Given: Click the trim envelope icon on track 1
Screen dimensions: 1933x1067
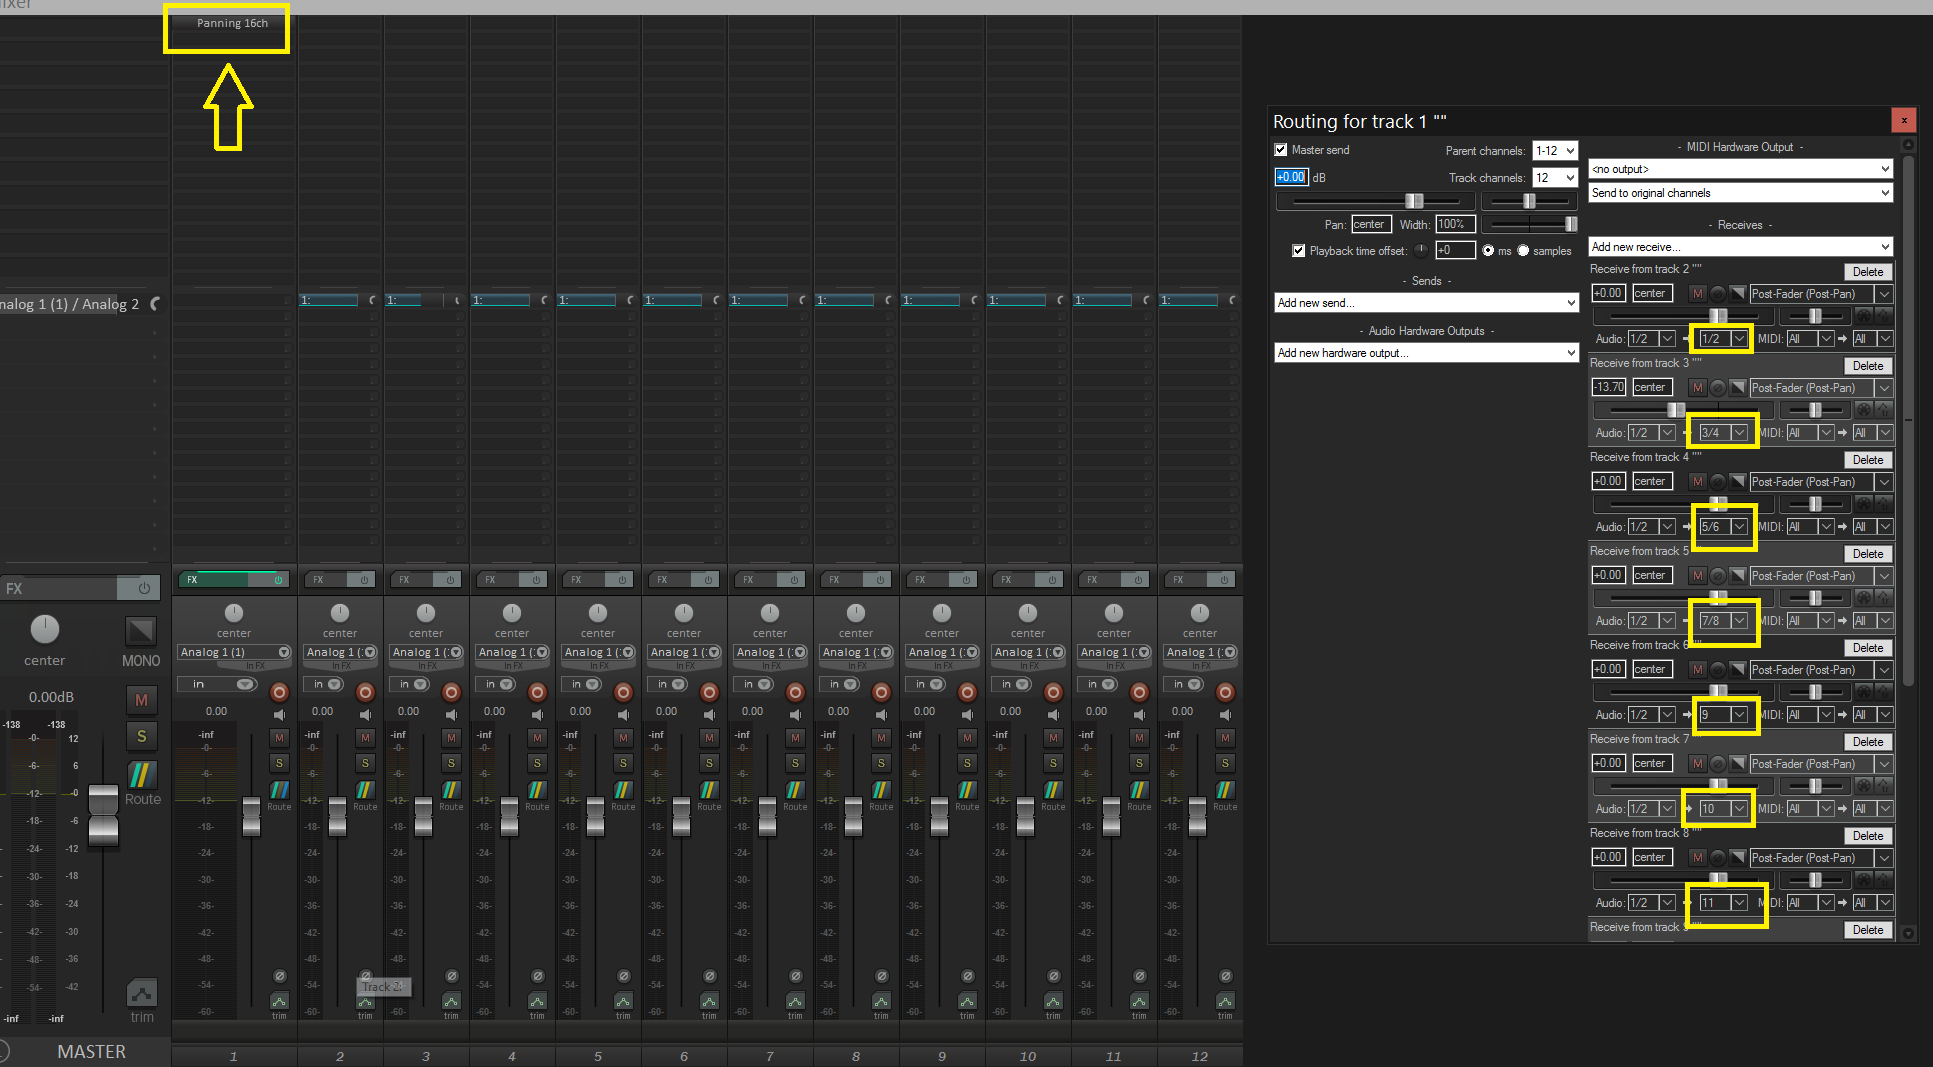Looking at the screenshot, I should coord(279,1001).
